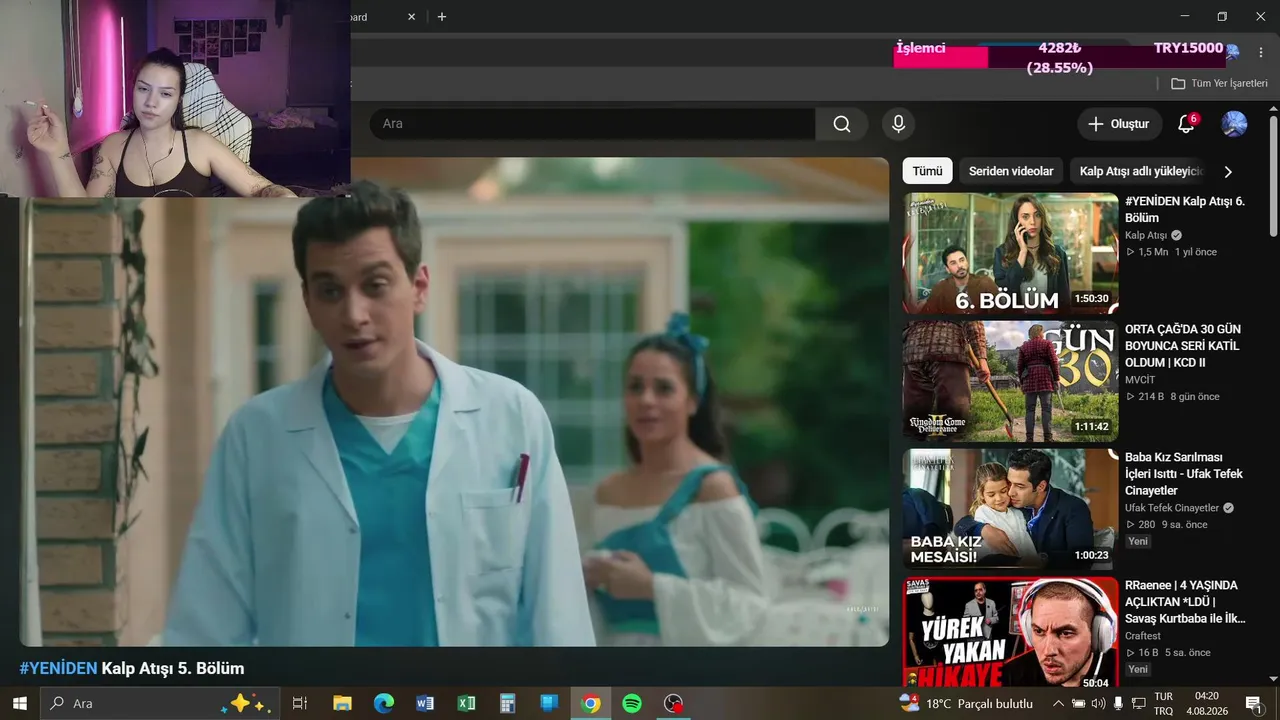Open the Kalp Atışı 6. Bölüm thumbnail
Image resolution: width=1280 pixels, height=720 pixels.
point(1010,254)
